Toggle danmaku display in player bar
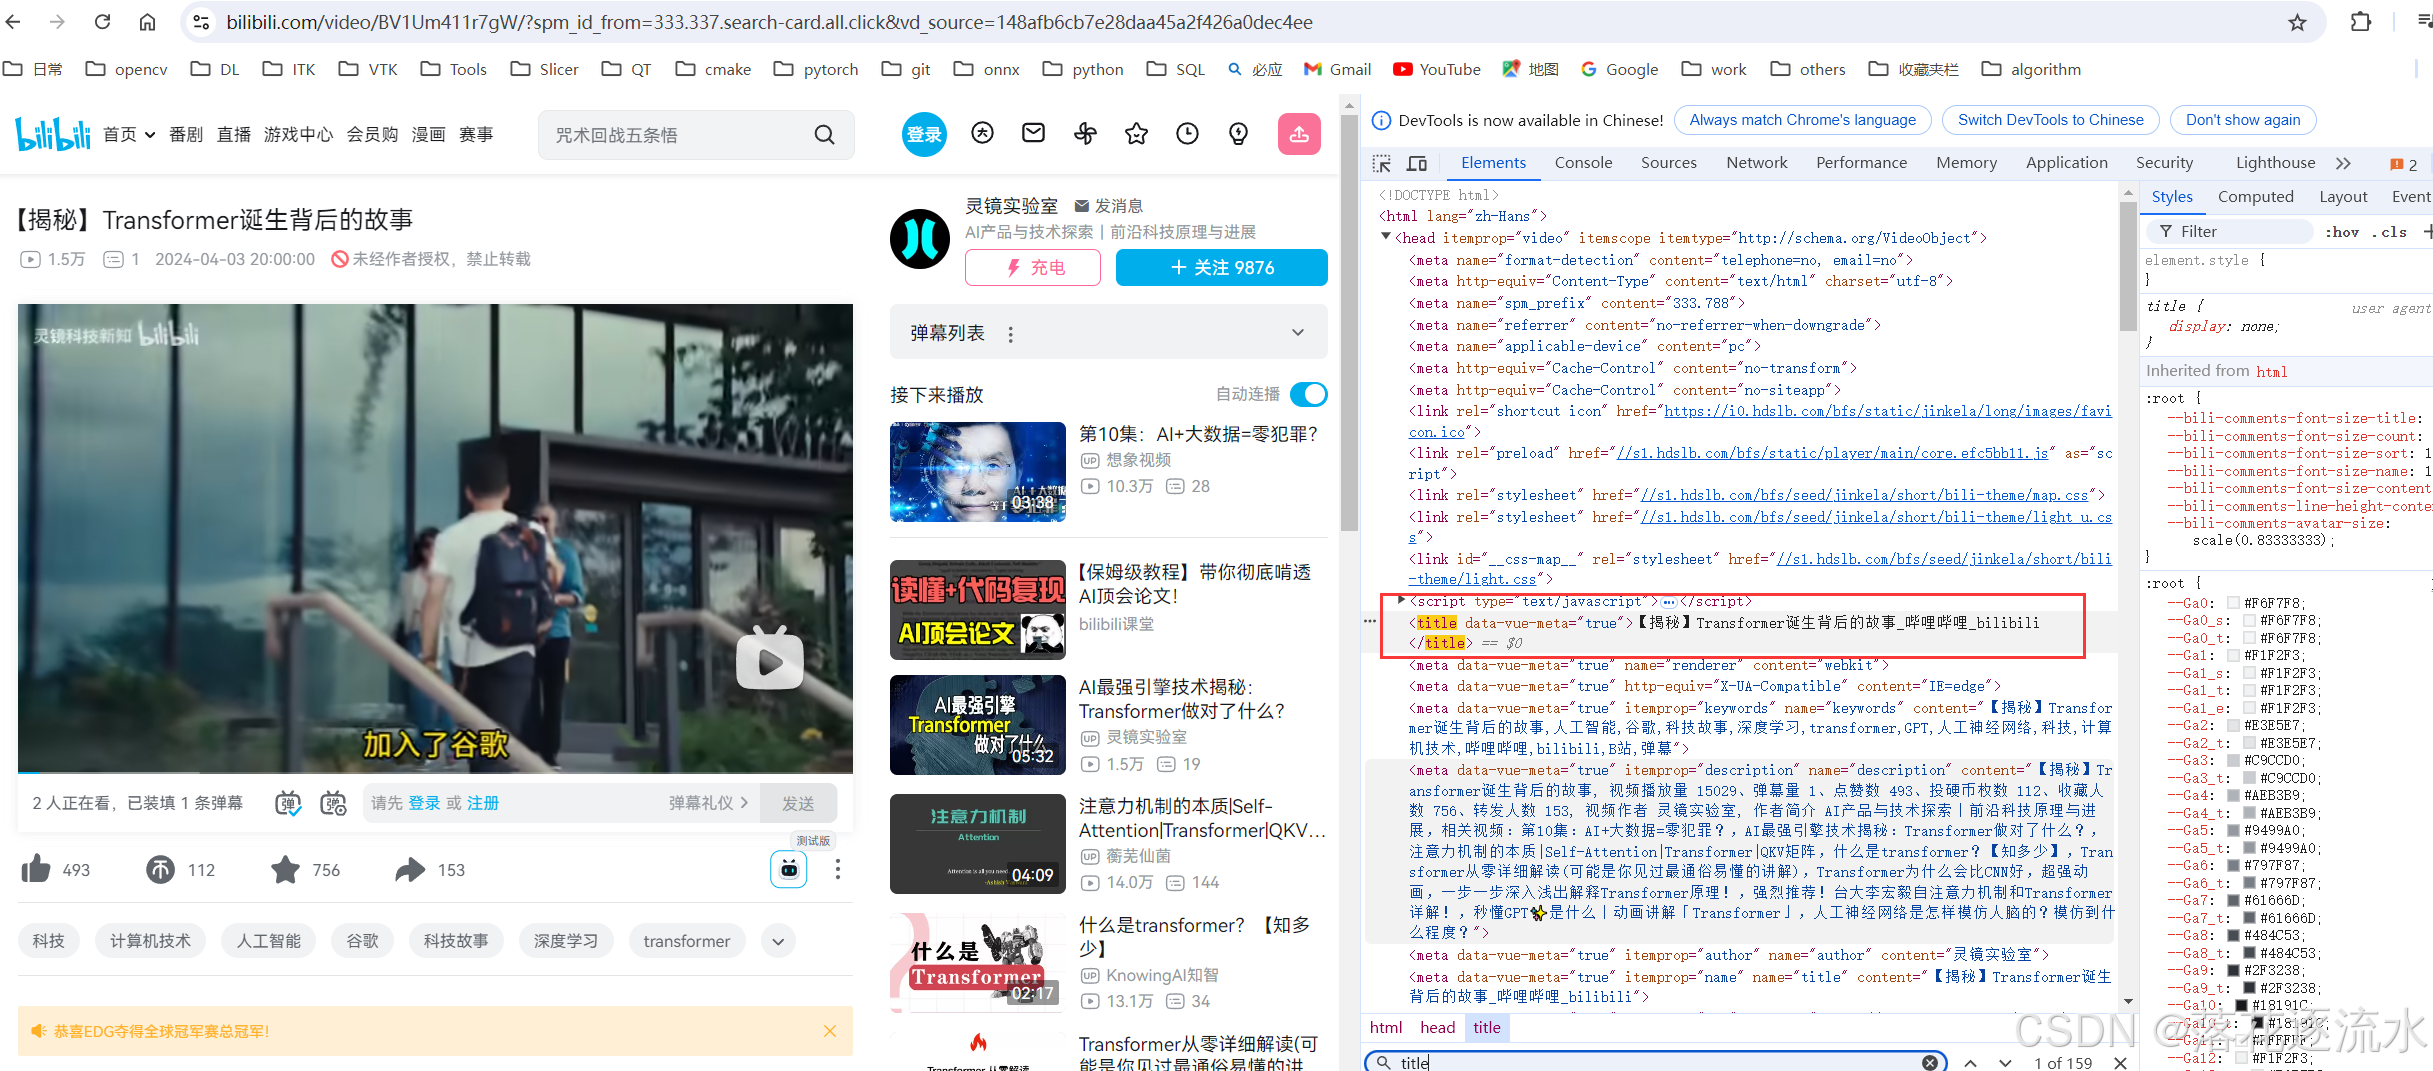The height and width of the screenshot is (1071, 2433). (288, 803)
